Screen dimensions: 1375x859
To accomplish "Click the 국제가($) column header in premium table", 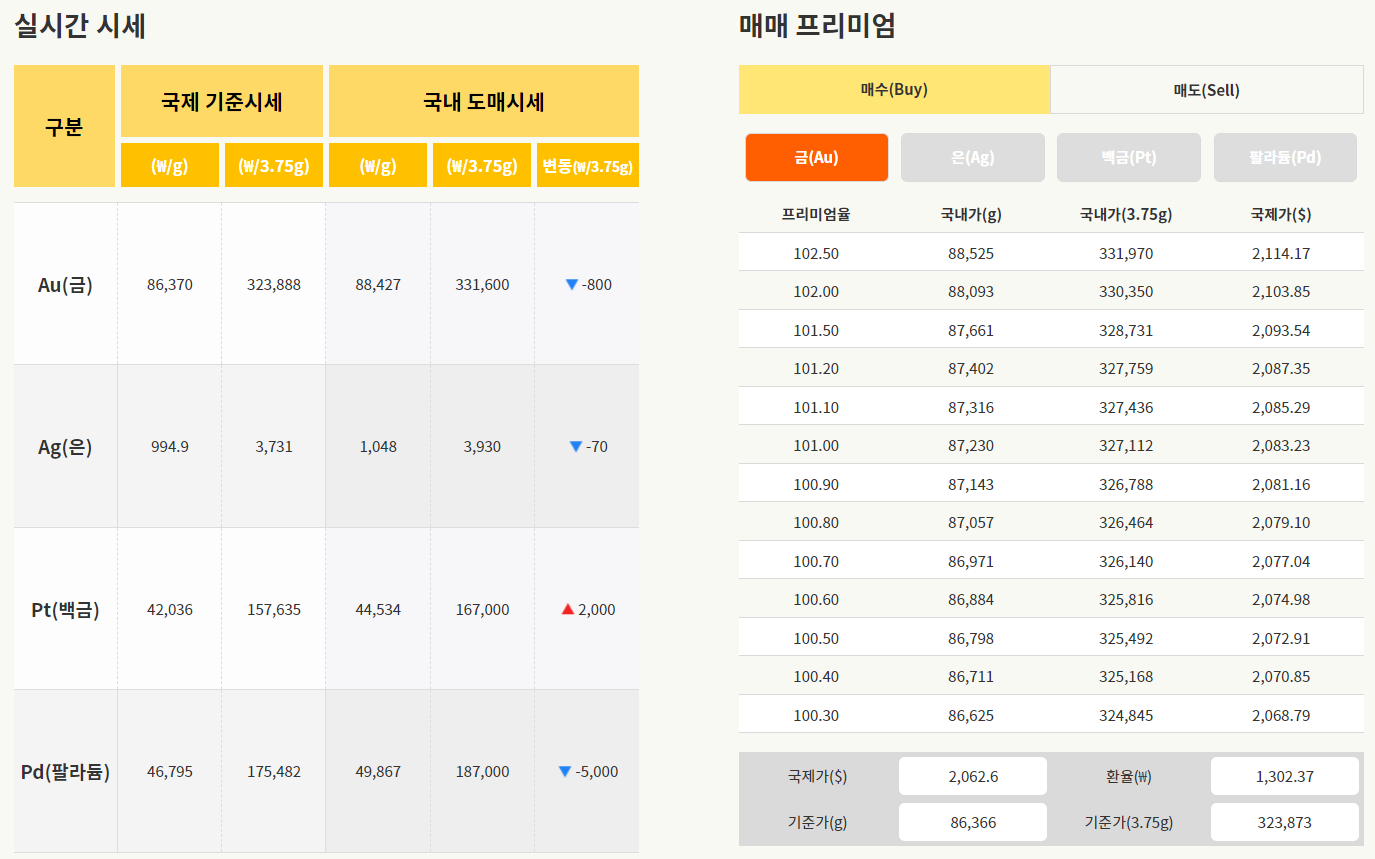I will click(x=1281, y=214).
